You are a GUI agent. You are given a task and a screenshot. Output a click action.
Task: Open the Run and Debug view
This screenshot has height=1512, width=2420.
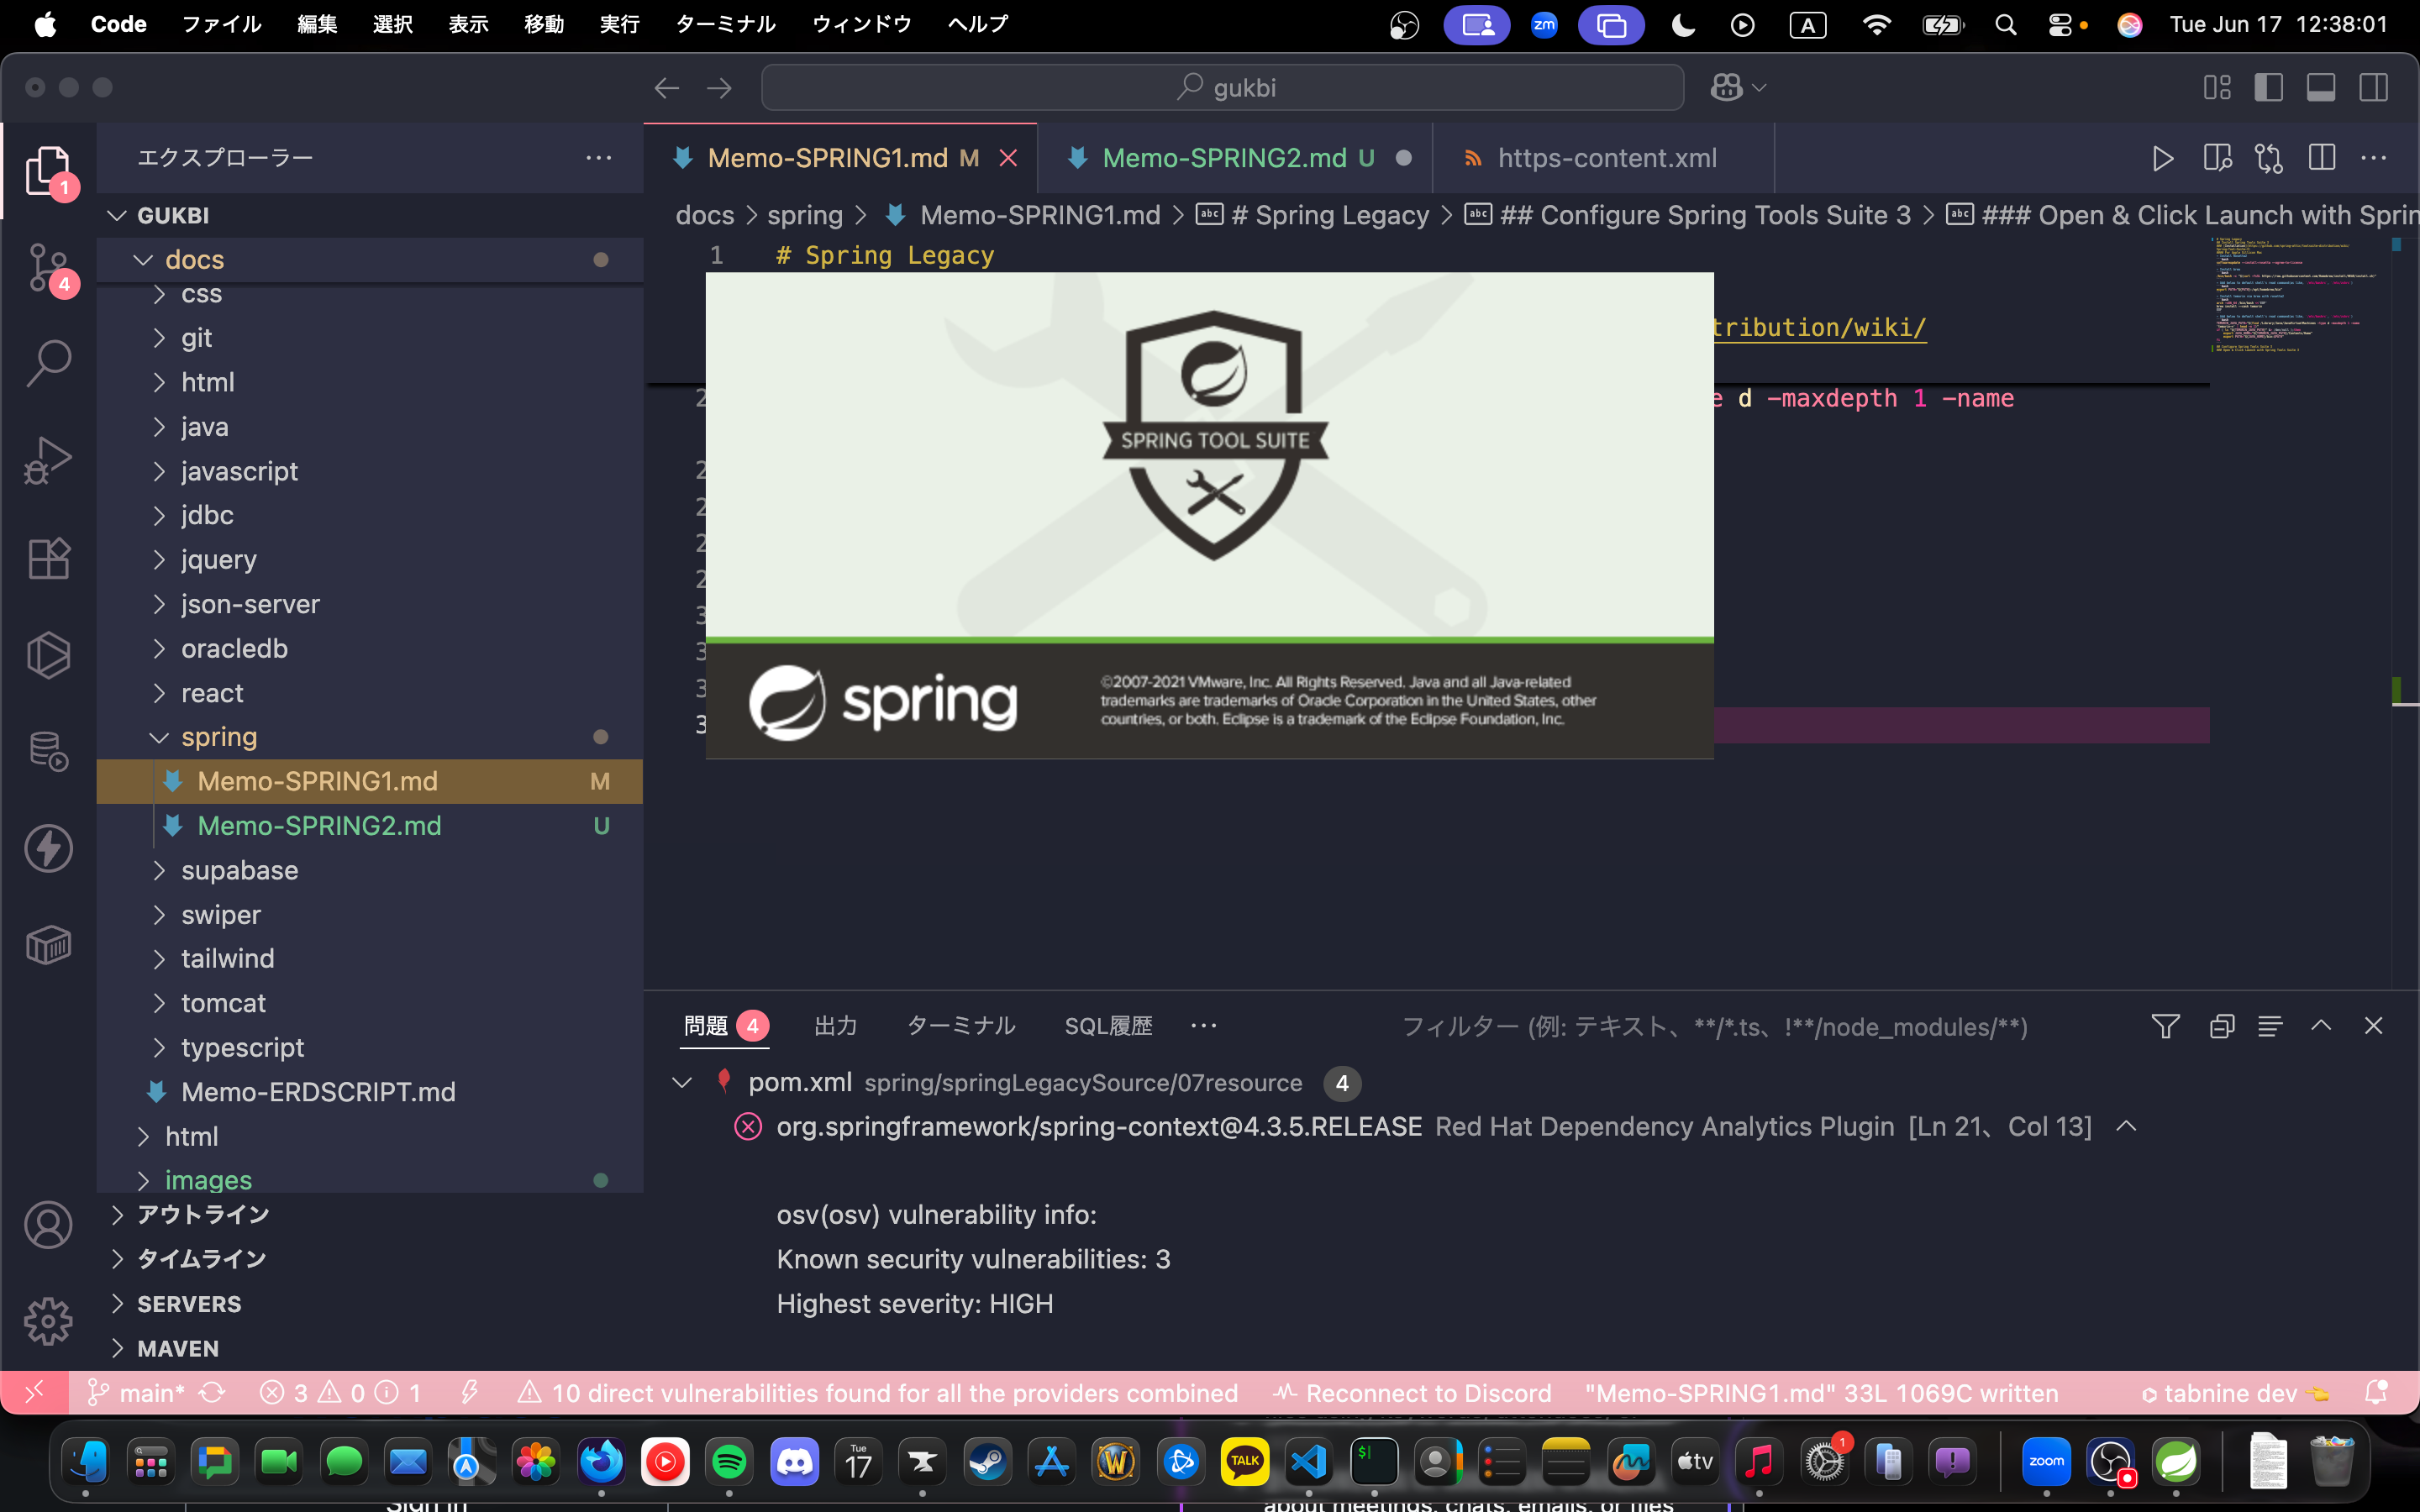(x=48, y=460)
